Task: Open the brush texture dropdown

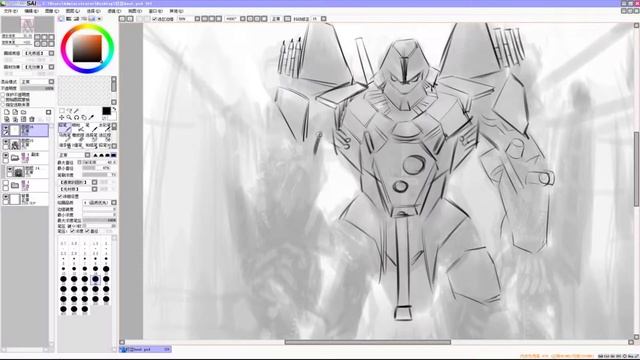Action: point(95,189)
